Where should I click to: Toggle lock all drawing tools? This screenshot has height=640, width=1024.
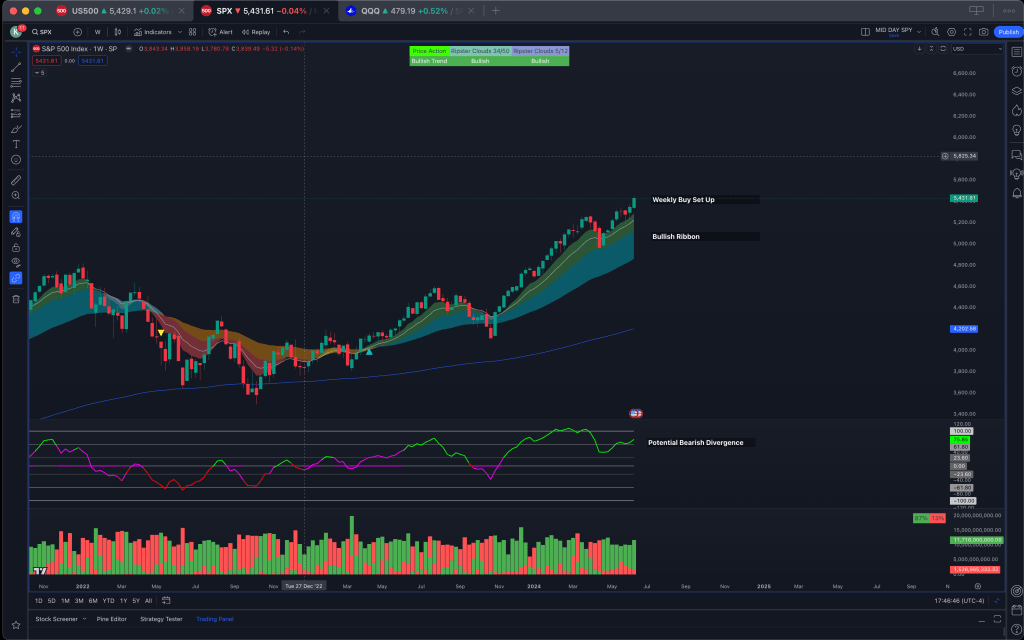16,247
